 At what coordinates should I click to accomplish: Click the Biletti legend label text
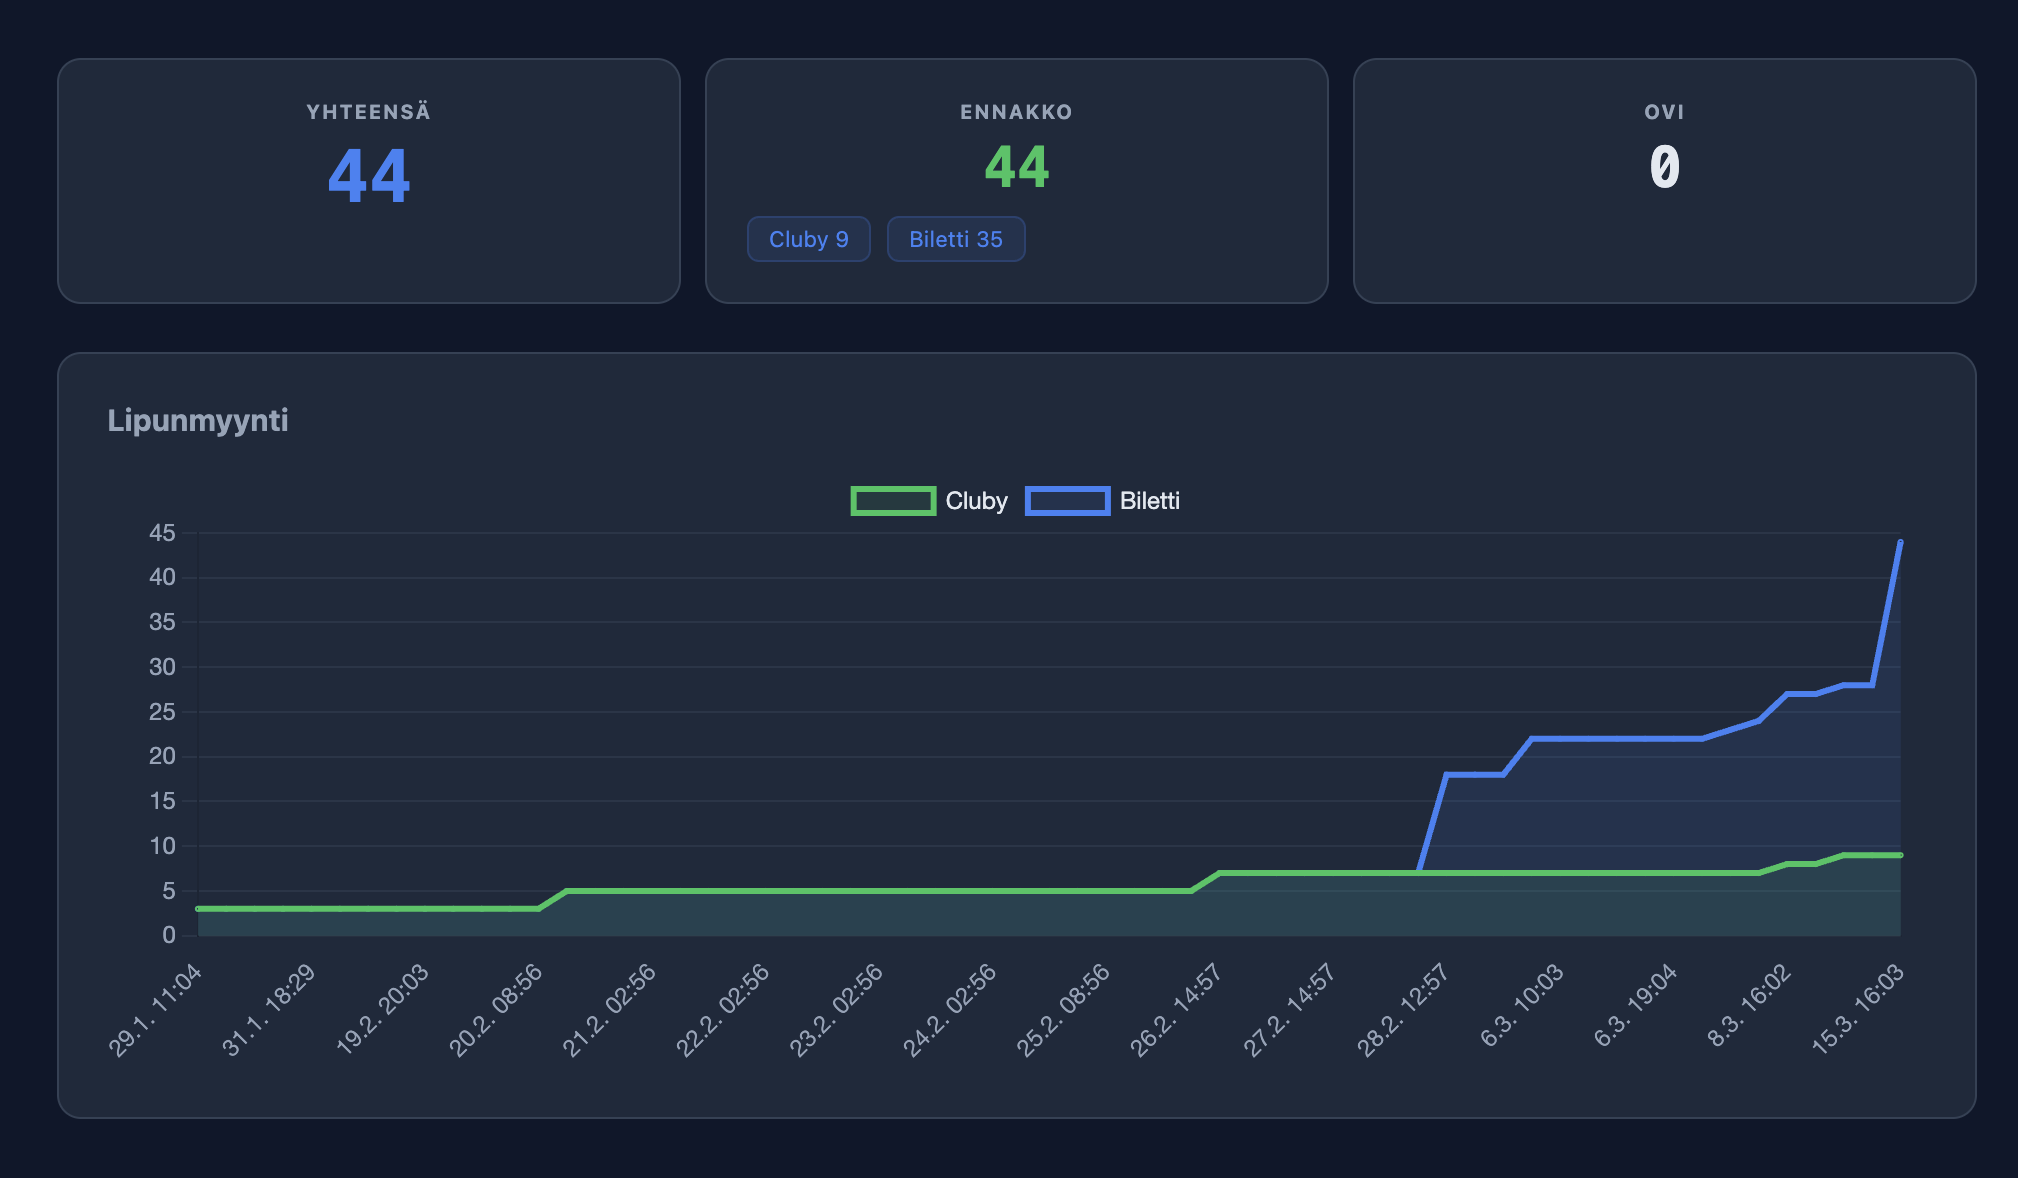tap(1149, 501)
